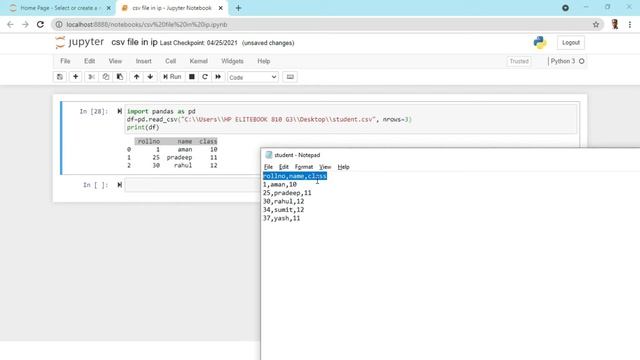The image size is (640, 360).
Task: Click the localhost address bar
Action: (x=327, y=24)
